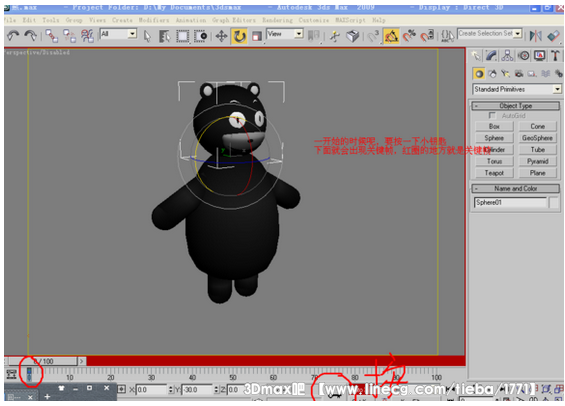The width and height of the screenshot is (565, 406).
Task: Activate the Select and Move tool
Action: [x=221, y=36]
